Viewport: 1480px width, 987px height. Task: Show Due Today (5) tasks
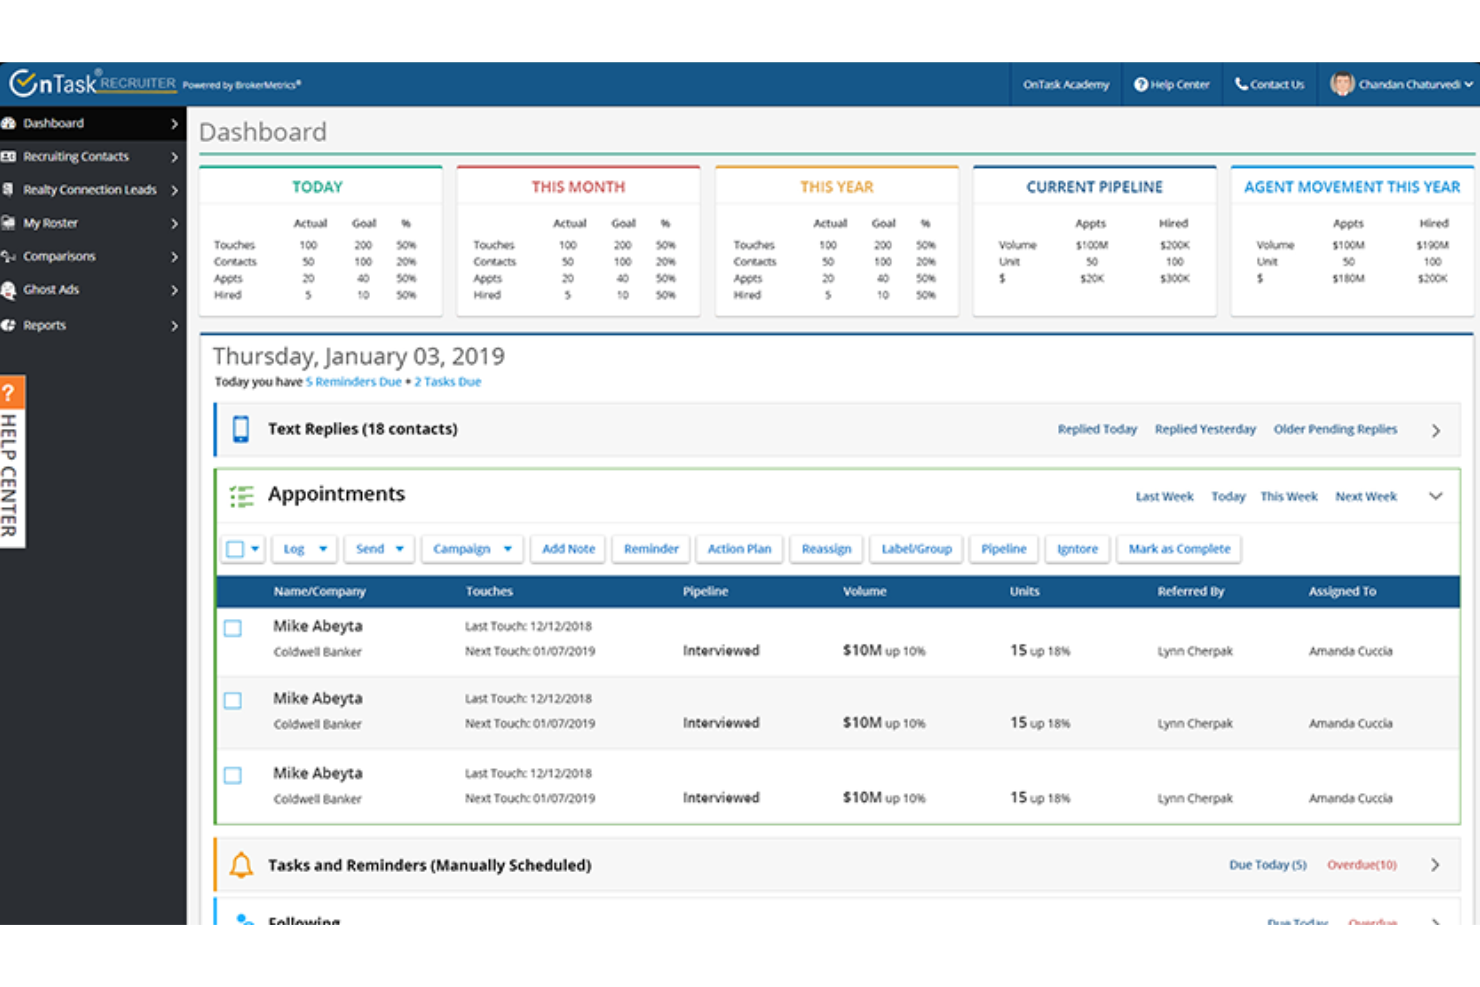pos(1267,865)
